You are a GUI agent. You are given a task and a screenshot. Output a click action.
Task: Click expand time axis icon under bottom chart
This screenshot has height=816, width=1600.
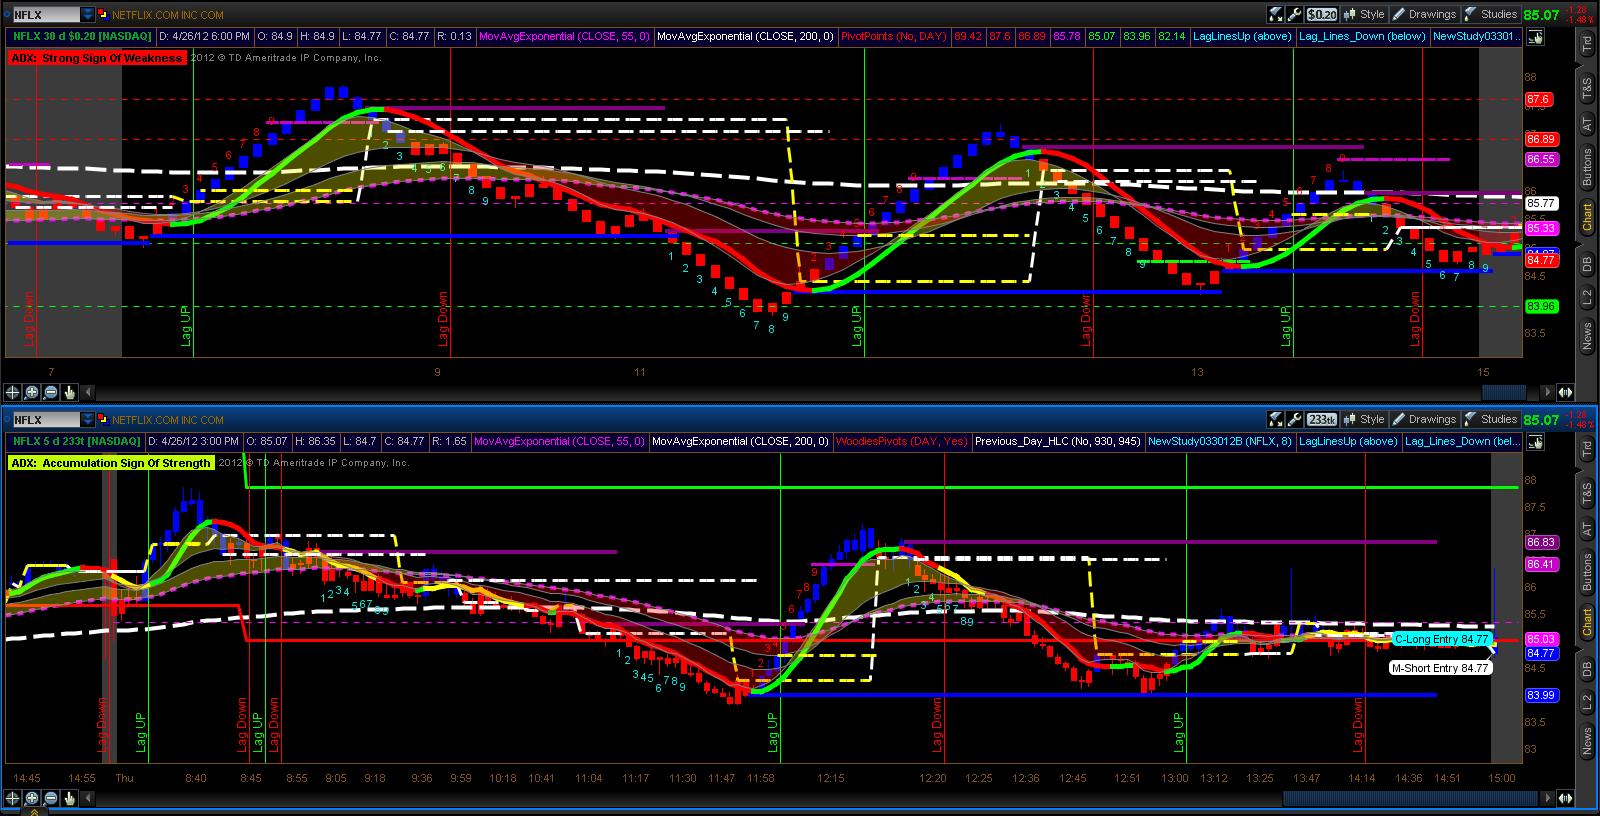pos(1566,798)
